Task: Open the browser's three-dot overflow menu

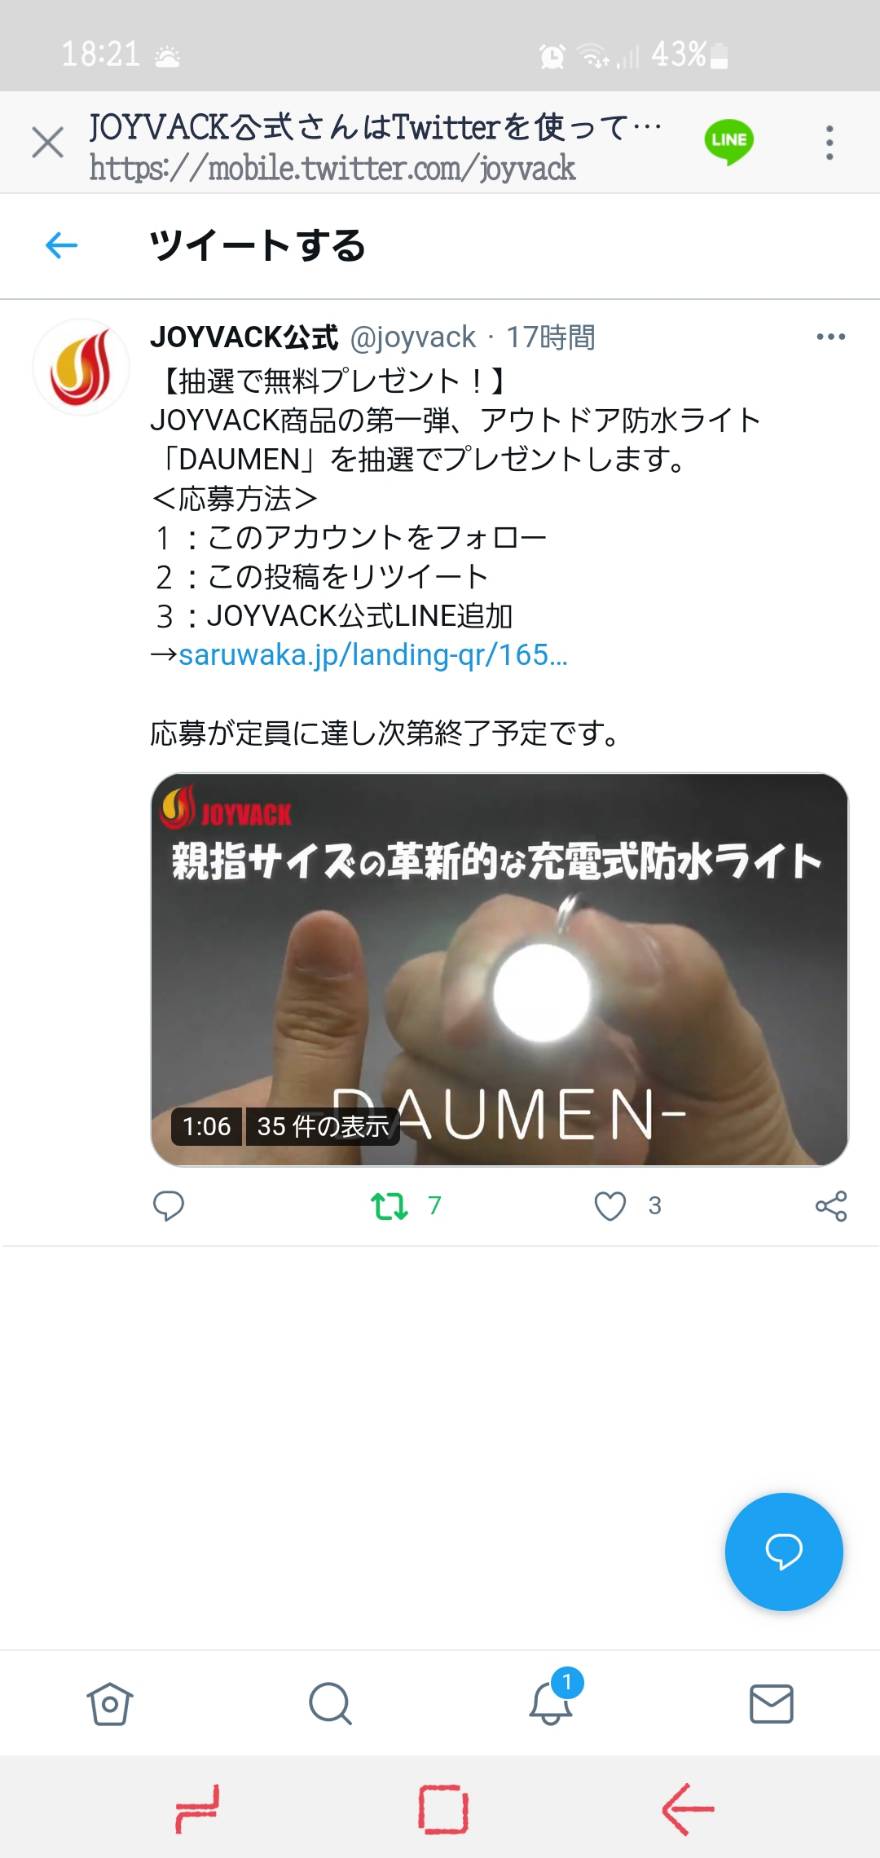Action: [829, 143]
